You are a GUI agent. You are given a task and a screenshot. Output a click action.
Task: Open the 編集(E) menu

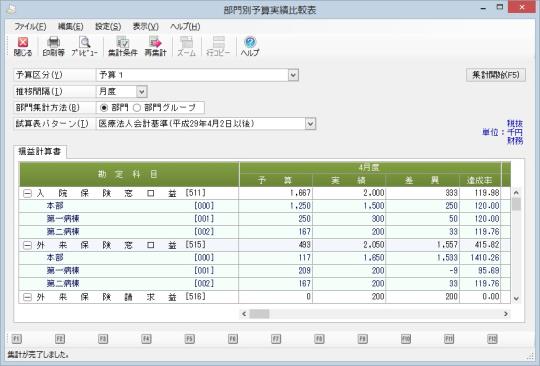coord(71,27)
